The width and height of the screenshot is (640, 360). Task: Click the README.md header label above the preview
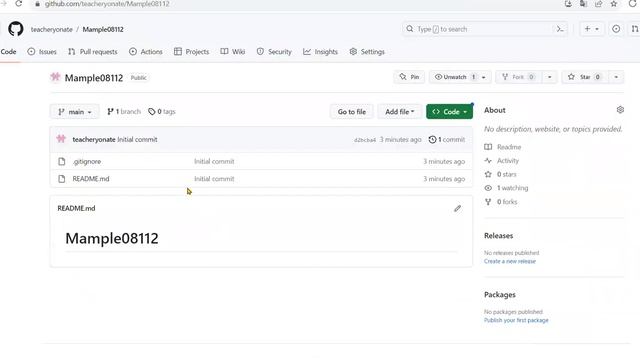[76, 208]
